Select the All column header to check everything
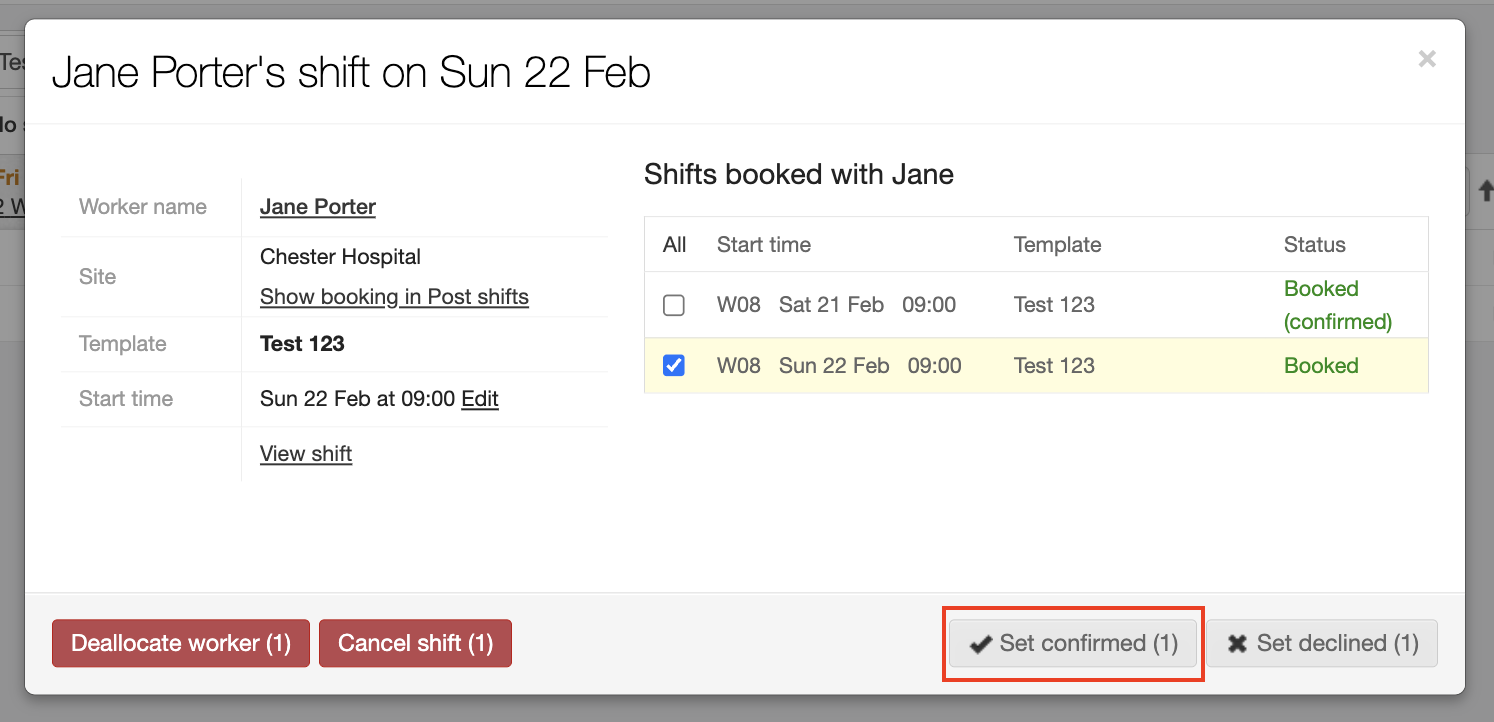The width and height of the screenshot is (1494, 722). click(x=674, y=244)
